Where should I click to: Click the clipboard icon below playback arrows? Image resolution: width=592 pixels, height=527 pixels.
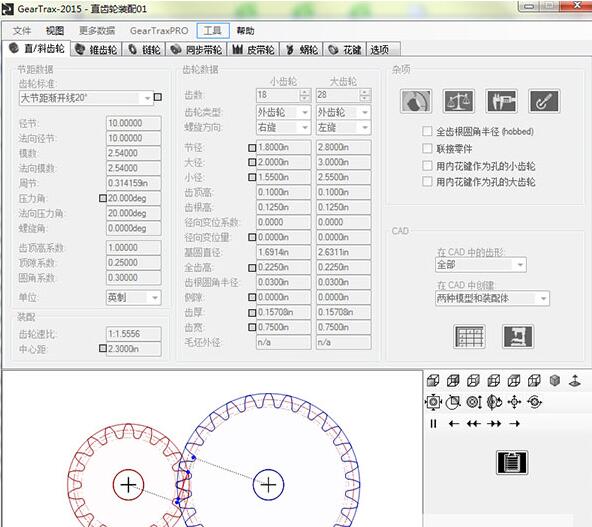pyautogui.click(x=512, y=462)
